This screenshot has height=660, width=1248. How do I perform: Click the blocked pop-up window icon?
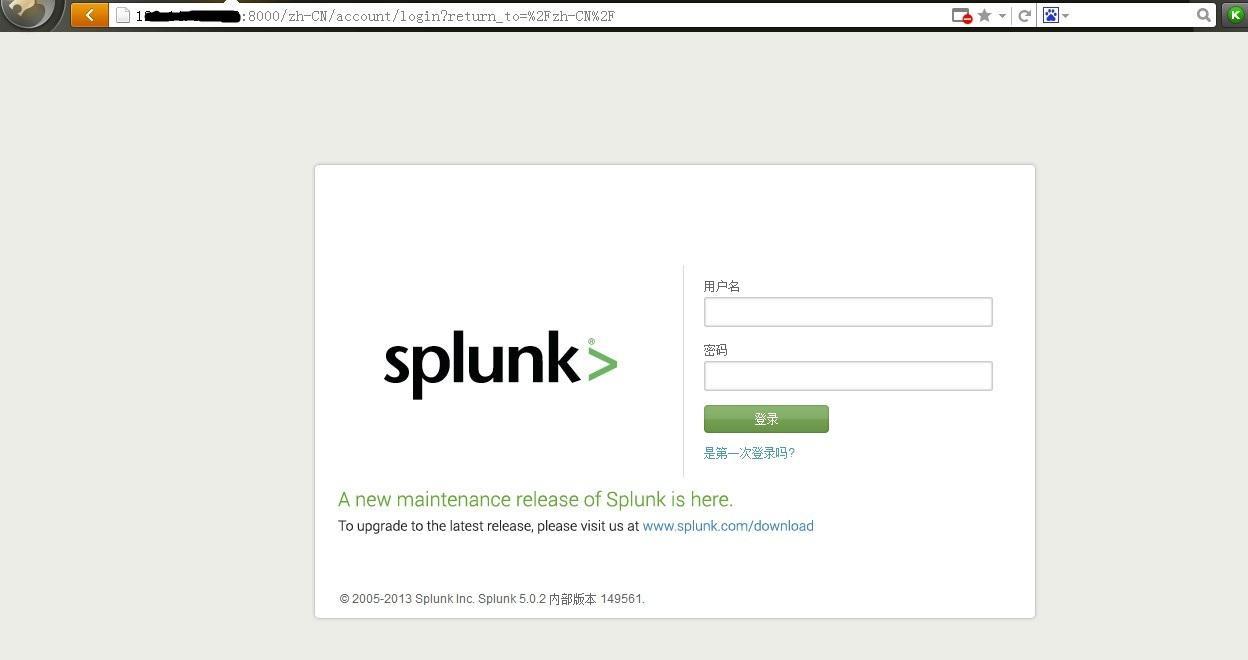coord(961,15)
